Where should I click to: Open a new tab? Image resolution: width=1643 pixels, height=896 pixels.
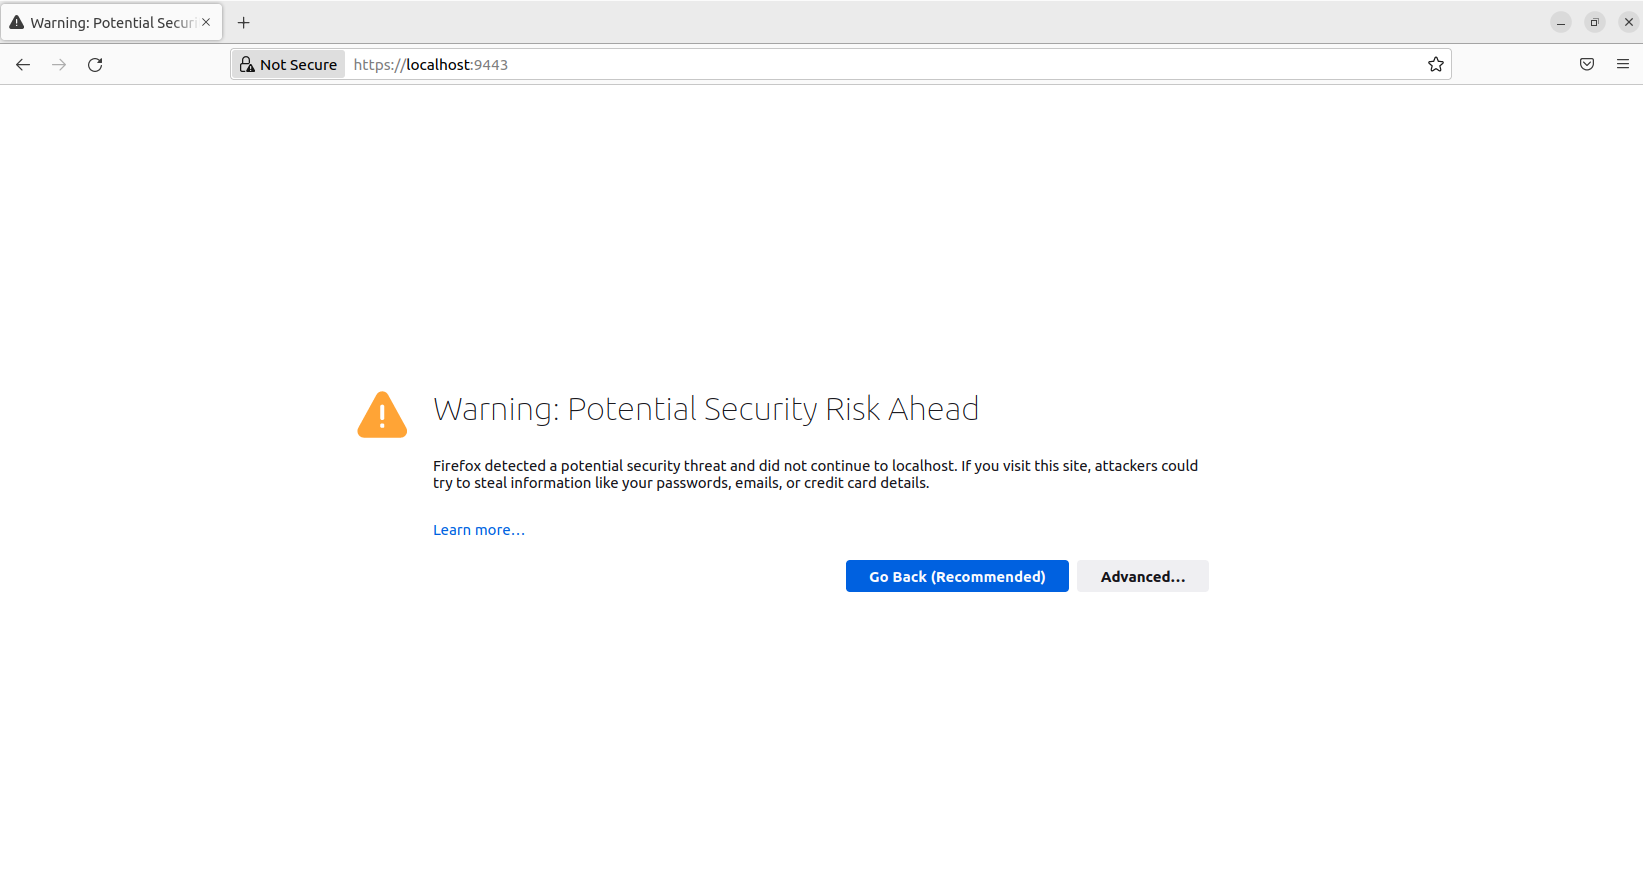coord(243,22)
